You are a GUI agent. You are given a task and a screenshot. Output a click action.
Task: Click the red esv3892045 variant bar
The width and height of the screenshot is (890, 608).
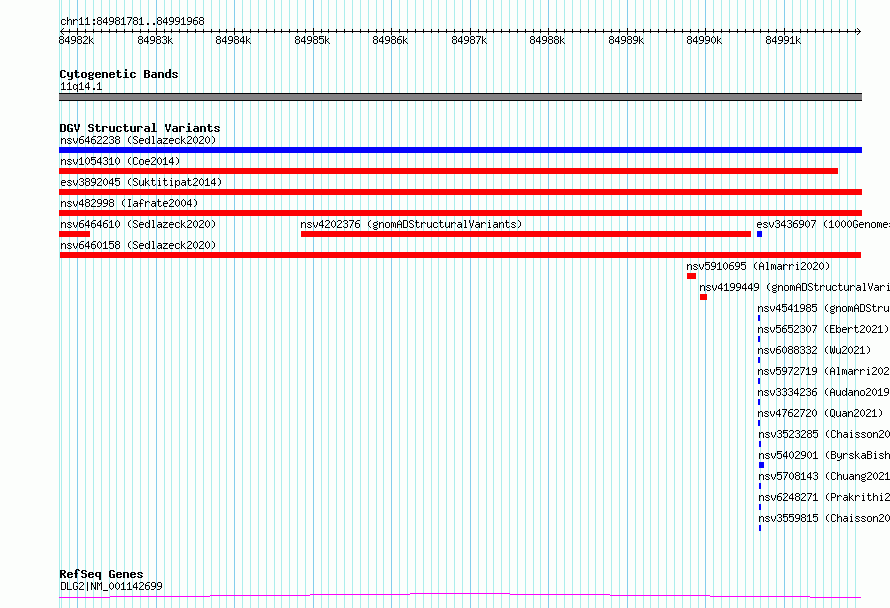460,192
